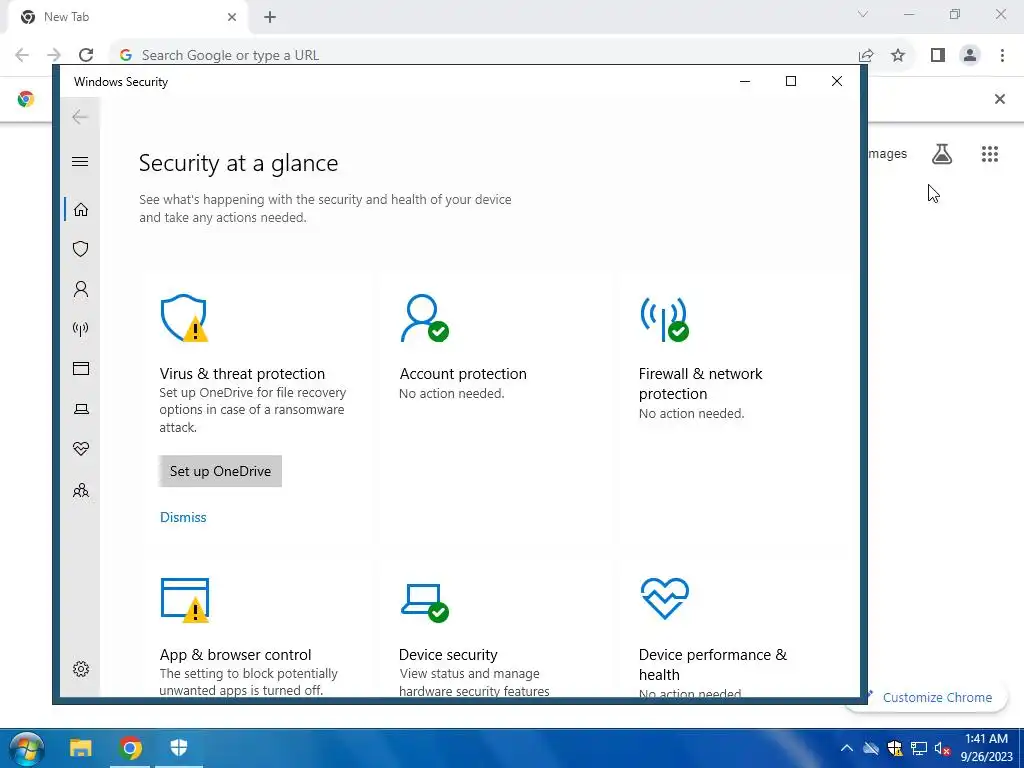1024x768 pixels.
Task: Click the Account protection tile icon
Action: click(x=424, y=318)
